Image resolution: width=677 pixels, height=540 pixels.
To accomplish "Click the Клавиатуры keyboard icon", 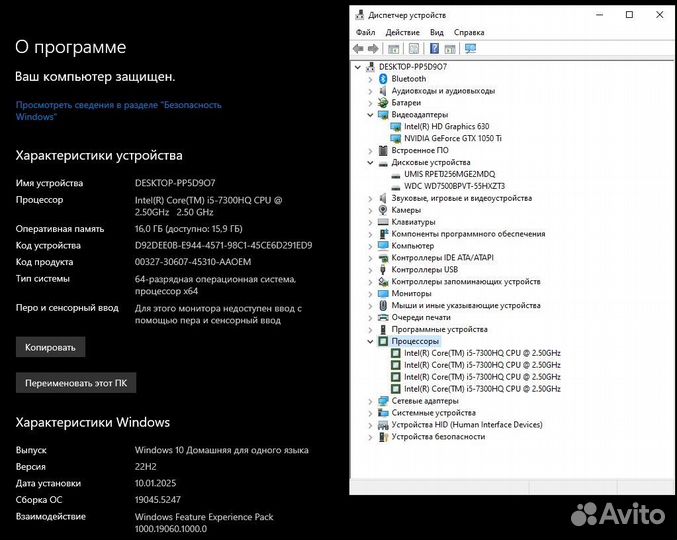I will click(x=383, y=222).
